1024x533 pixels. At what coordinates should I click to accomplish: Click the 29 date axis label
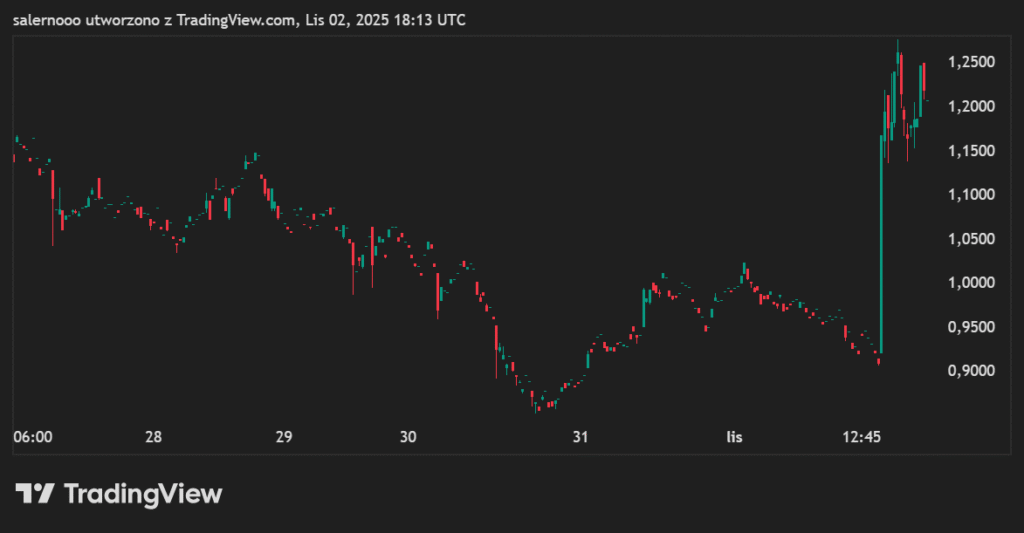(x=284, y=437)
